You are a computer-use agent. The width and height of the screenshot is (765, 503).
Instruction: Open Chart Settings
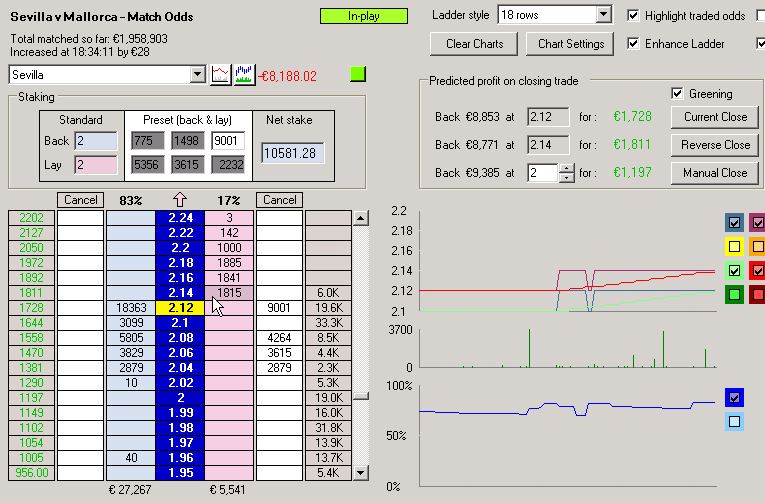coord(571,44)
